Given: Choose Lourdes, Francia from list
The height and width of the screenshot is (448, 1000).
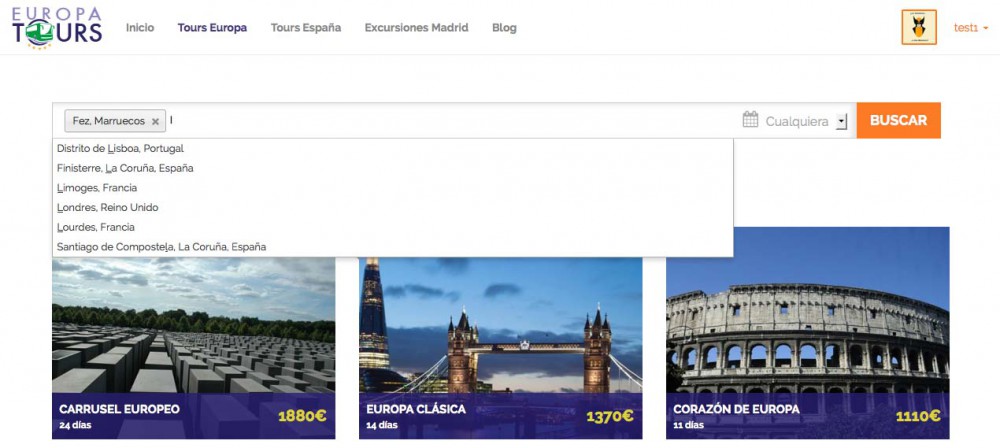Looking at the screenshot, I should pos(96,227).
